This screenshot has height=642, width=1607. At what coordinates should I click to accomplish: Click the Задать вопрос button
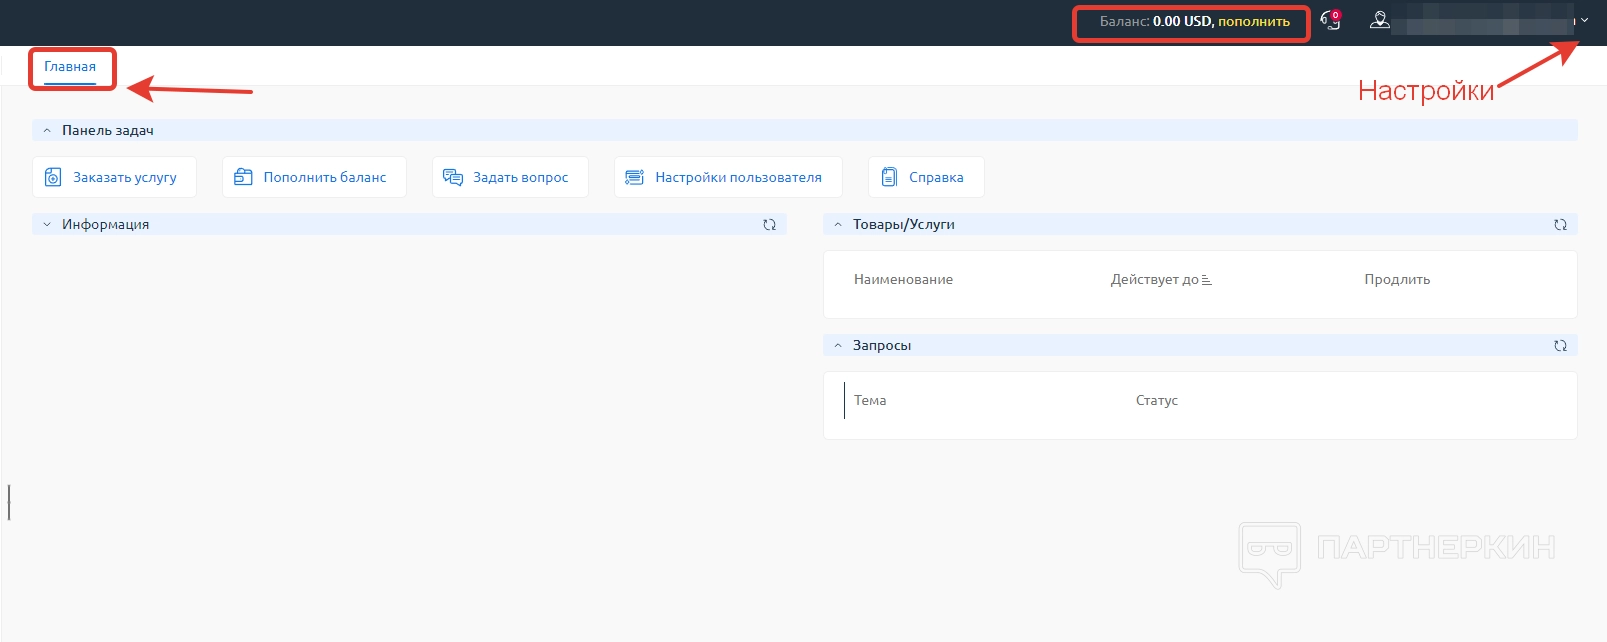[x=509, y=177]
